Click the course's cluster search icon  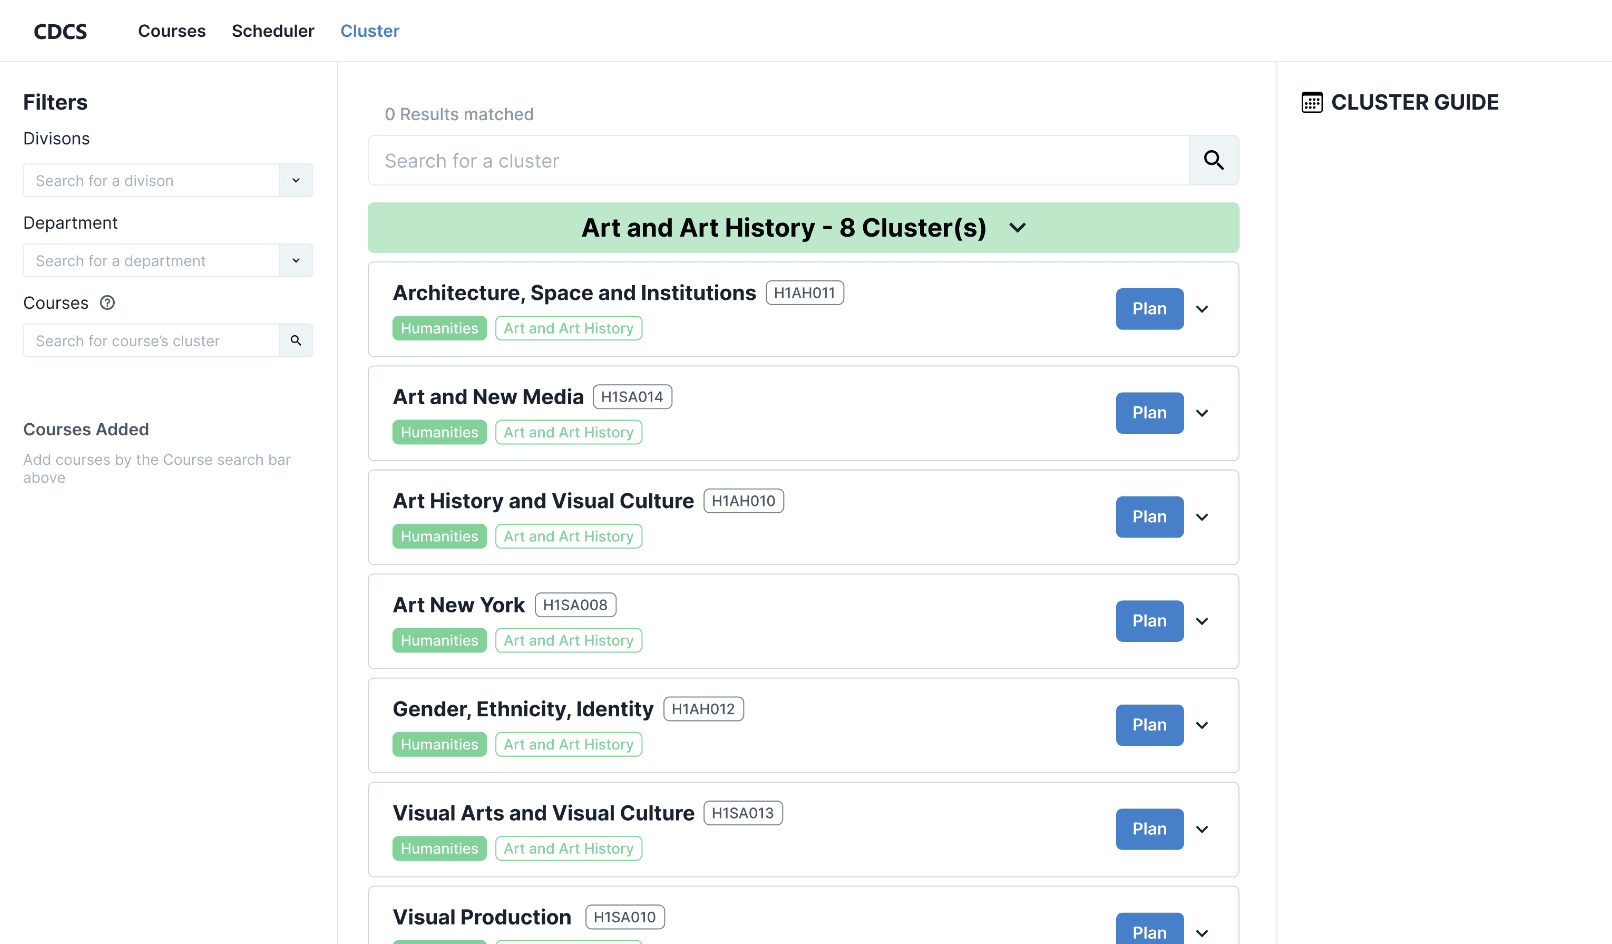[x=296, y=341]
